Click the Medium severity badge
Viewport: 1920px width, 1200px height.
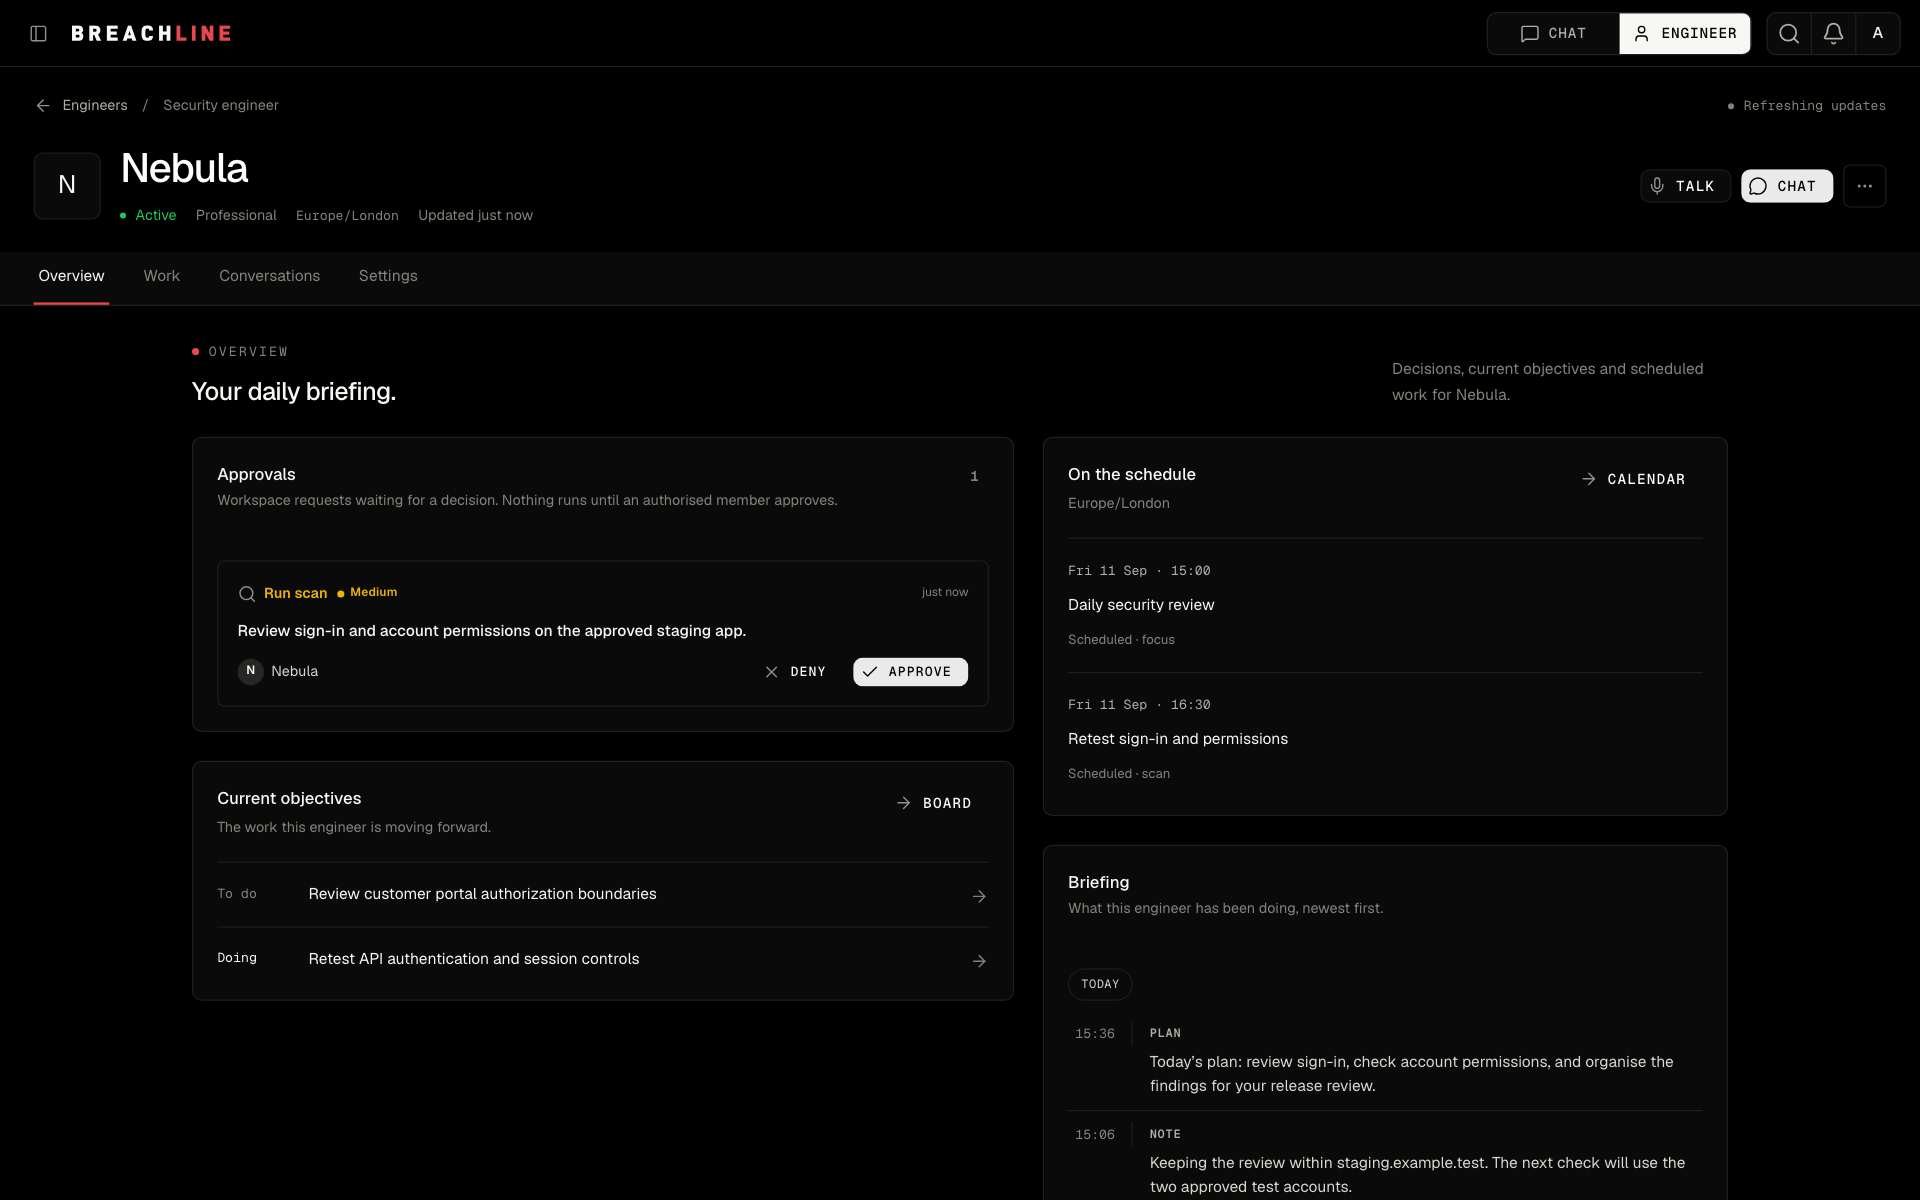(367, 593)
